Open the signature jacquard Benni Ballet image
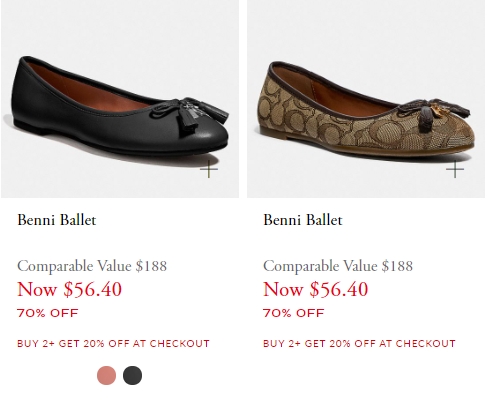The height and width of the screenshot is (400, 487). tap(366, 99)
